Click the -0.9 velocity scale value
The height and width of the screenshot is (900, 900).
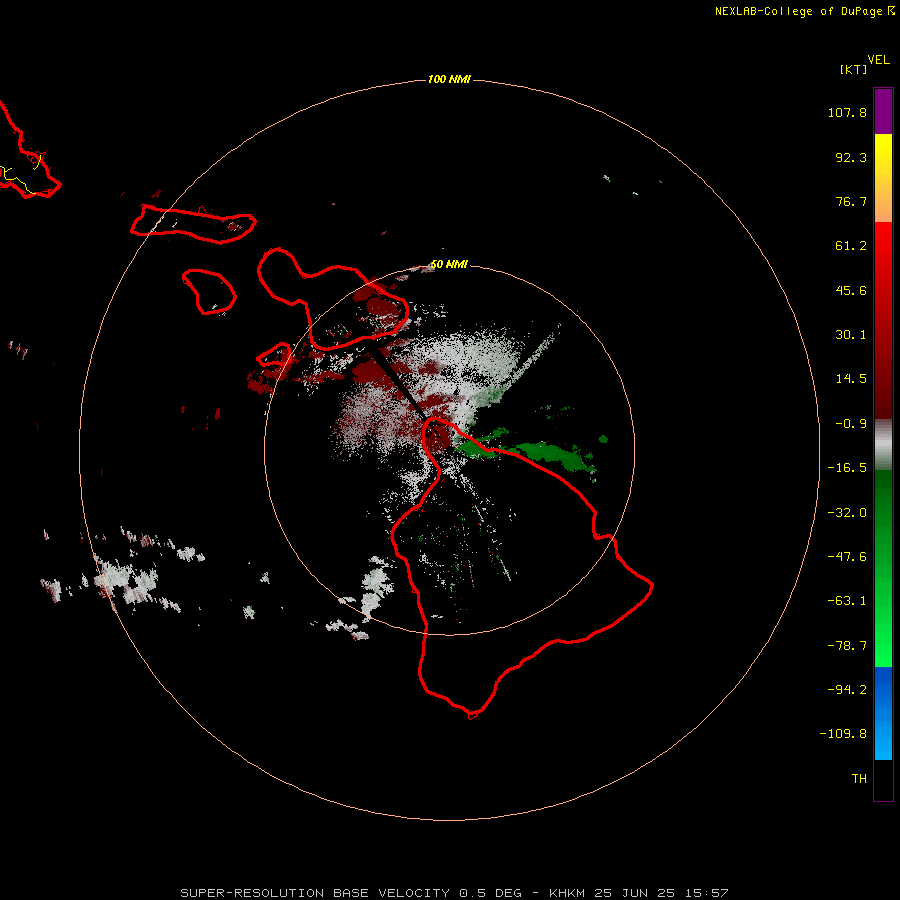tap(851, 424)
